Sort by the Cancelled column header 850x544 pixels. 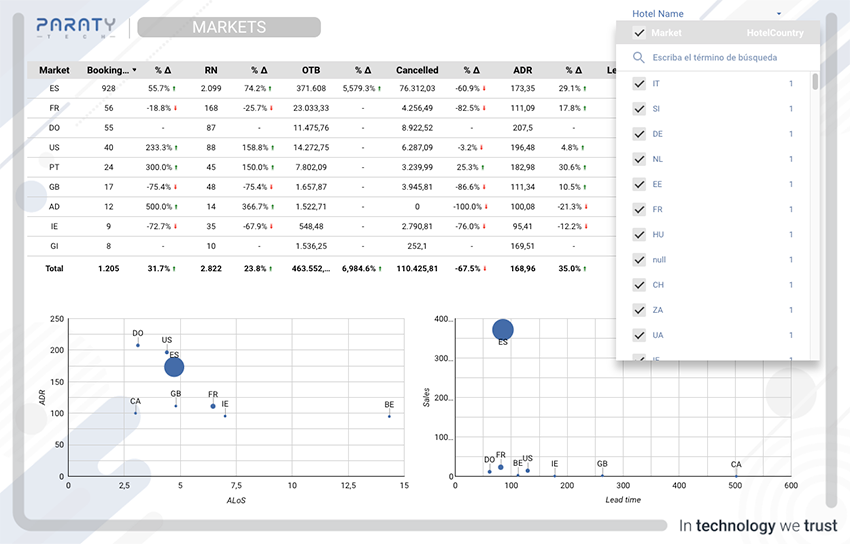pyautogui.click(x=417, y=70)
